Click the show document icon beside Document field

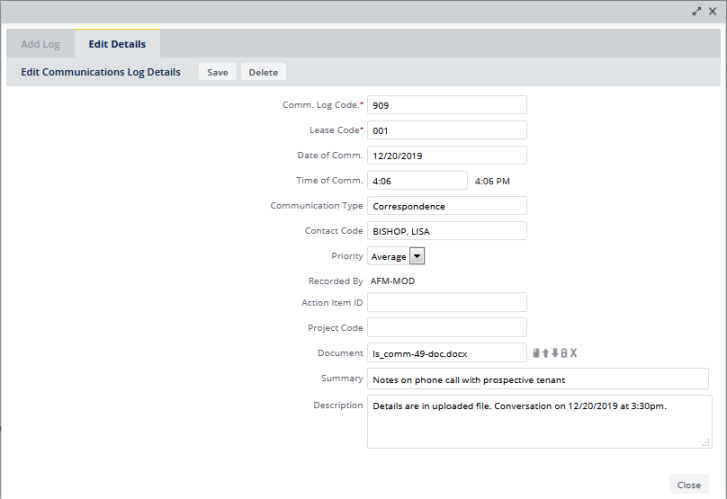click(536, 353)
